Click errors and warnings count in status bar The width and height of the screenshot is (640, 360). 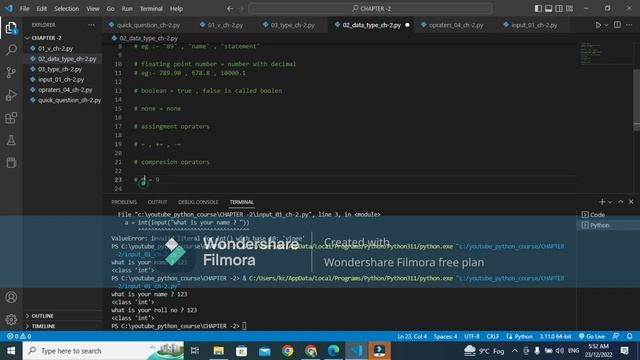pyautogui.click(x=19, y=336)
